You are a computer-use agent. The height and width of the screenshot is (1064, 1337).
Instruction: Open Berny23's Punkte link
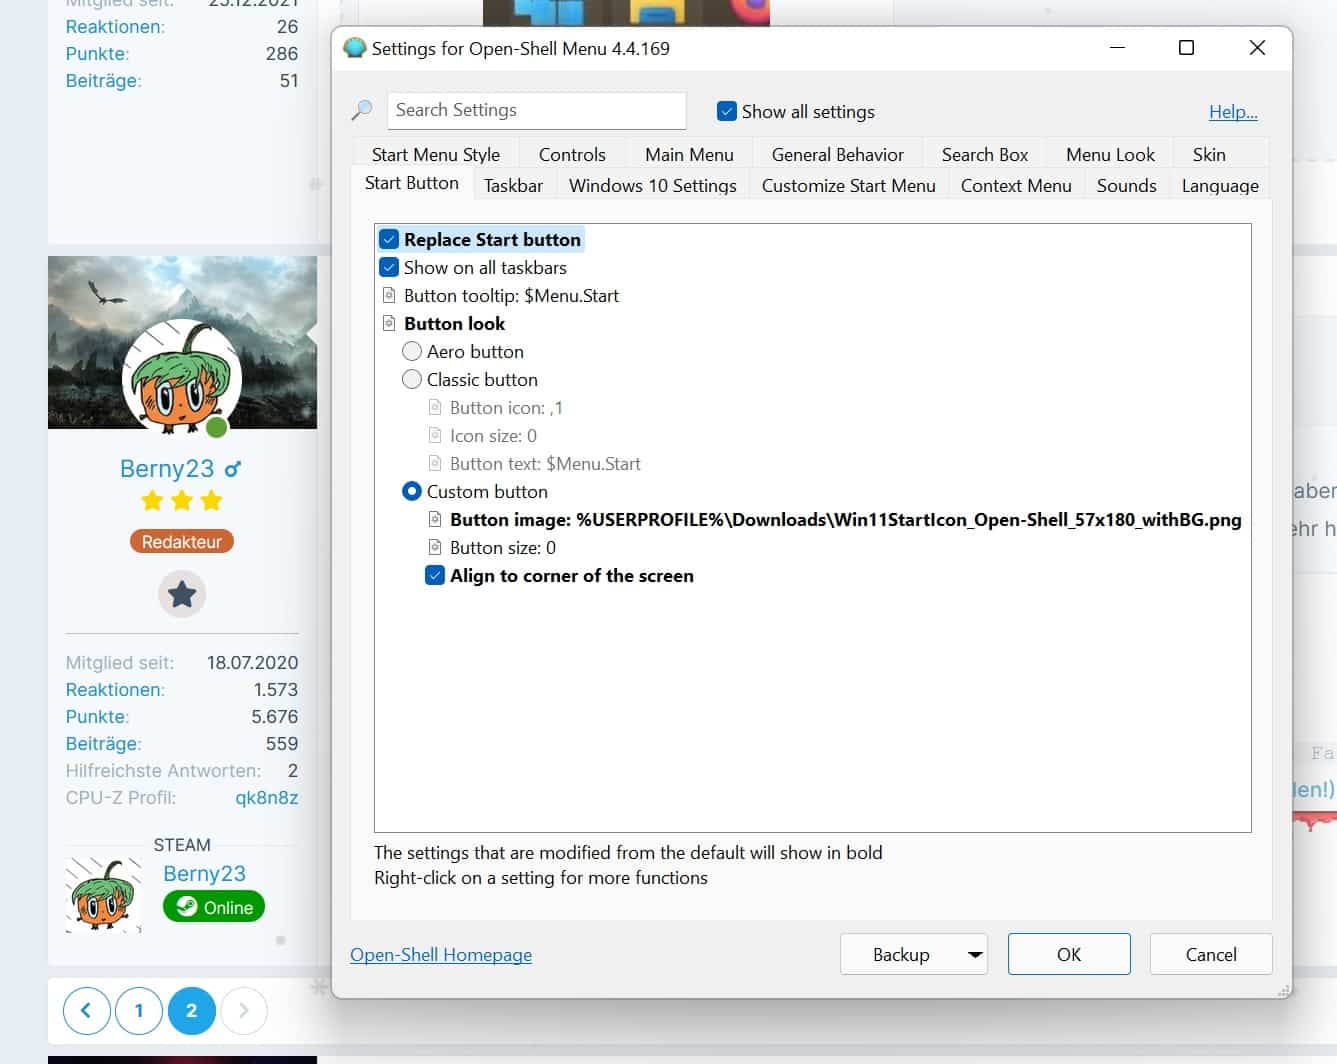point(98,717)
